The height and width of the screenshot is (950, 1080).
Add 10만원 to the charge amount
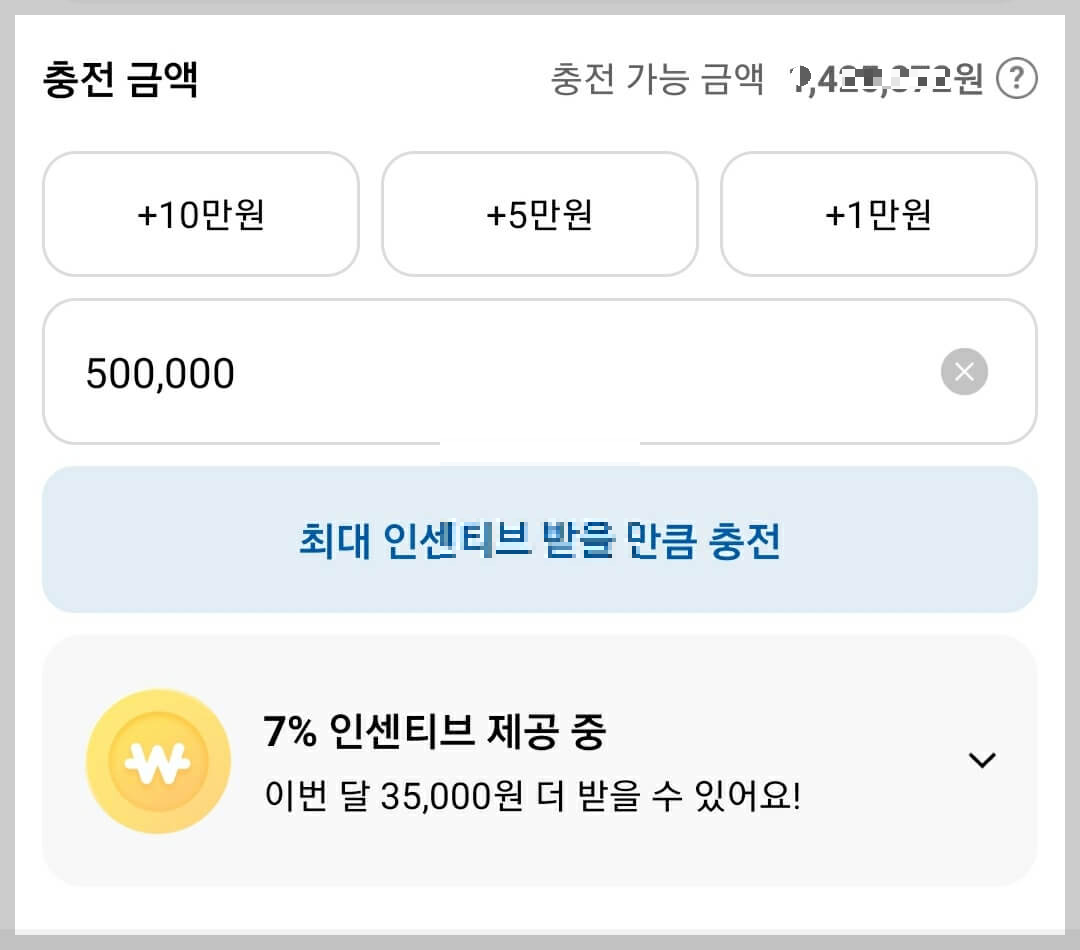pos(200,214)
